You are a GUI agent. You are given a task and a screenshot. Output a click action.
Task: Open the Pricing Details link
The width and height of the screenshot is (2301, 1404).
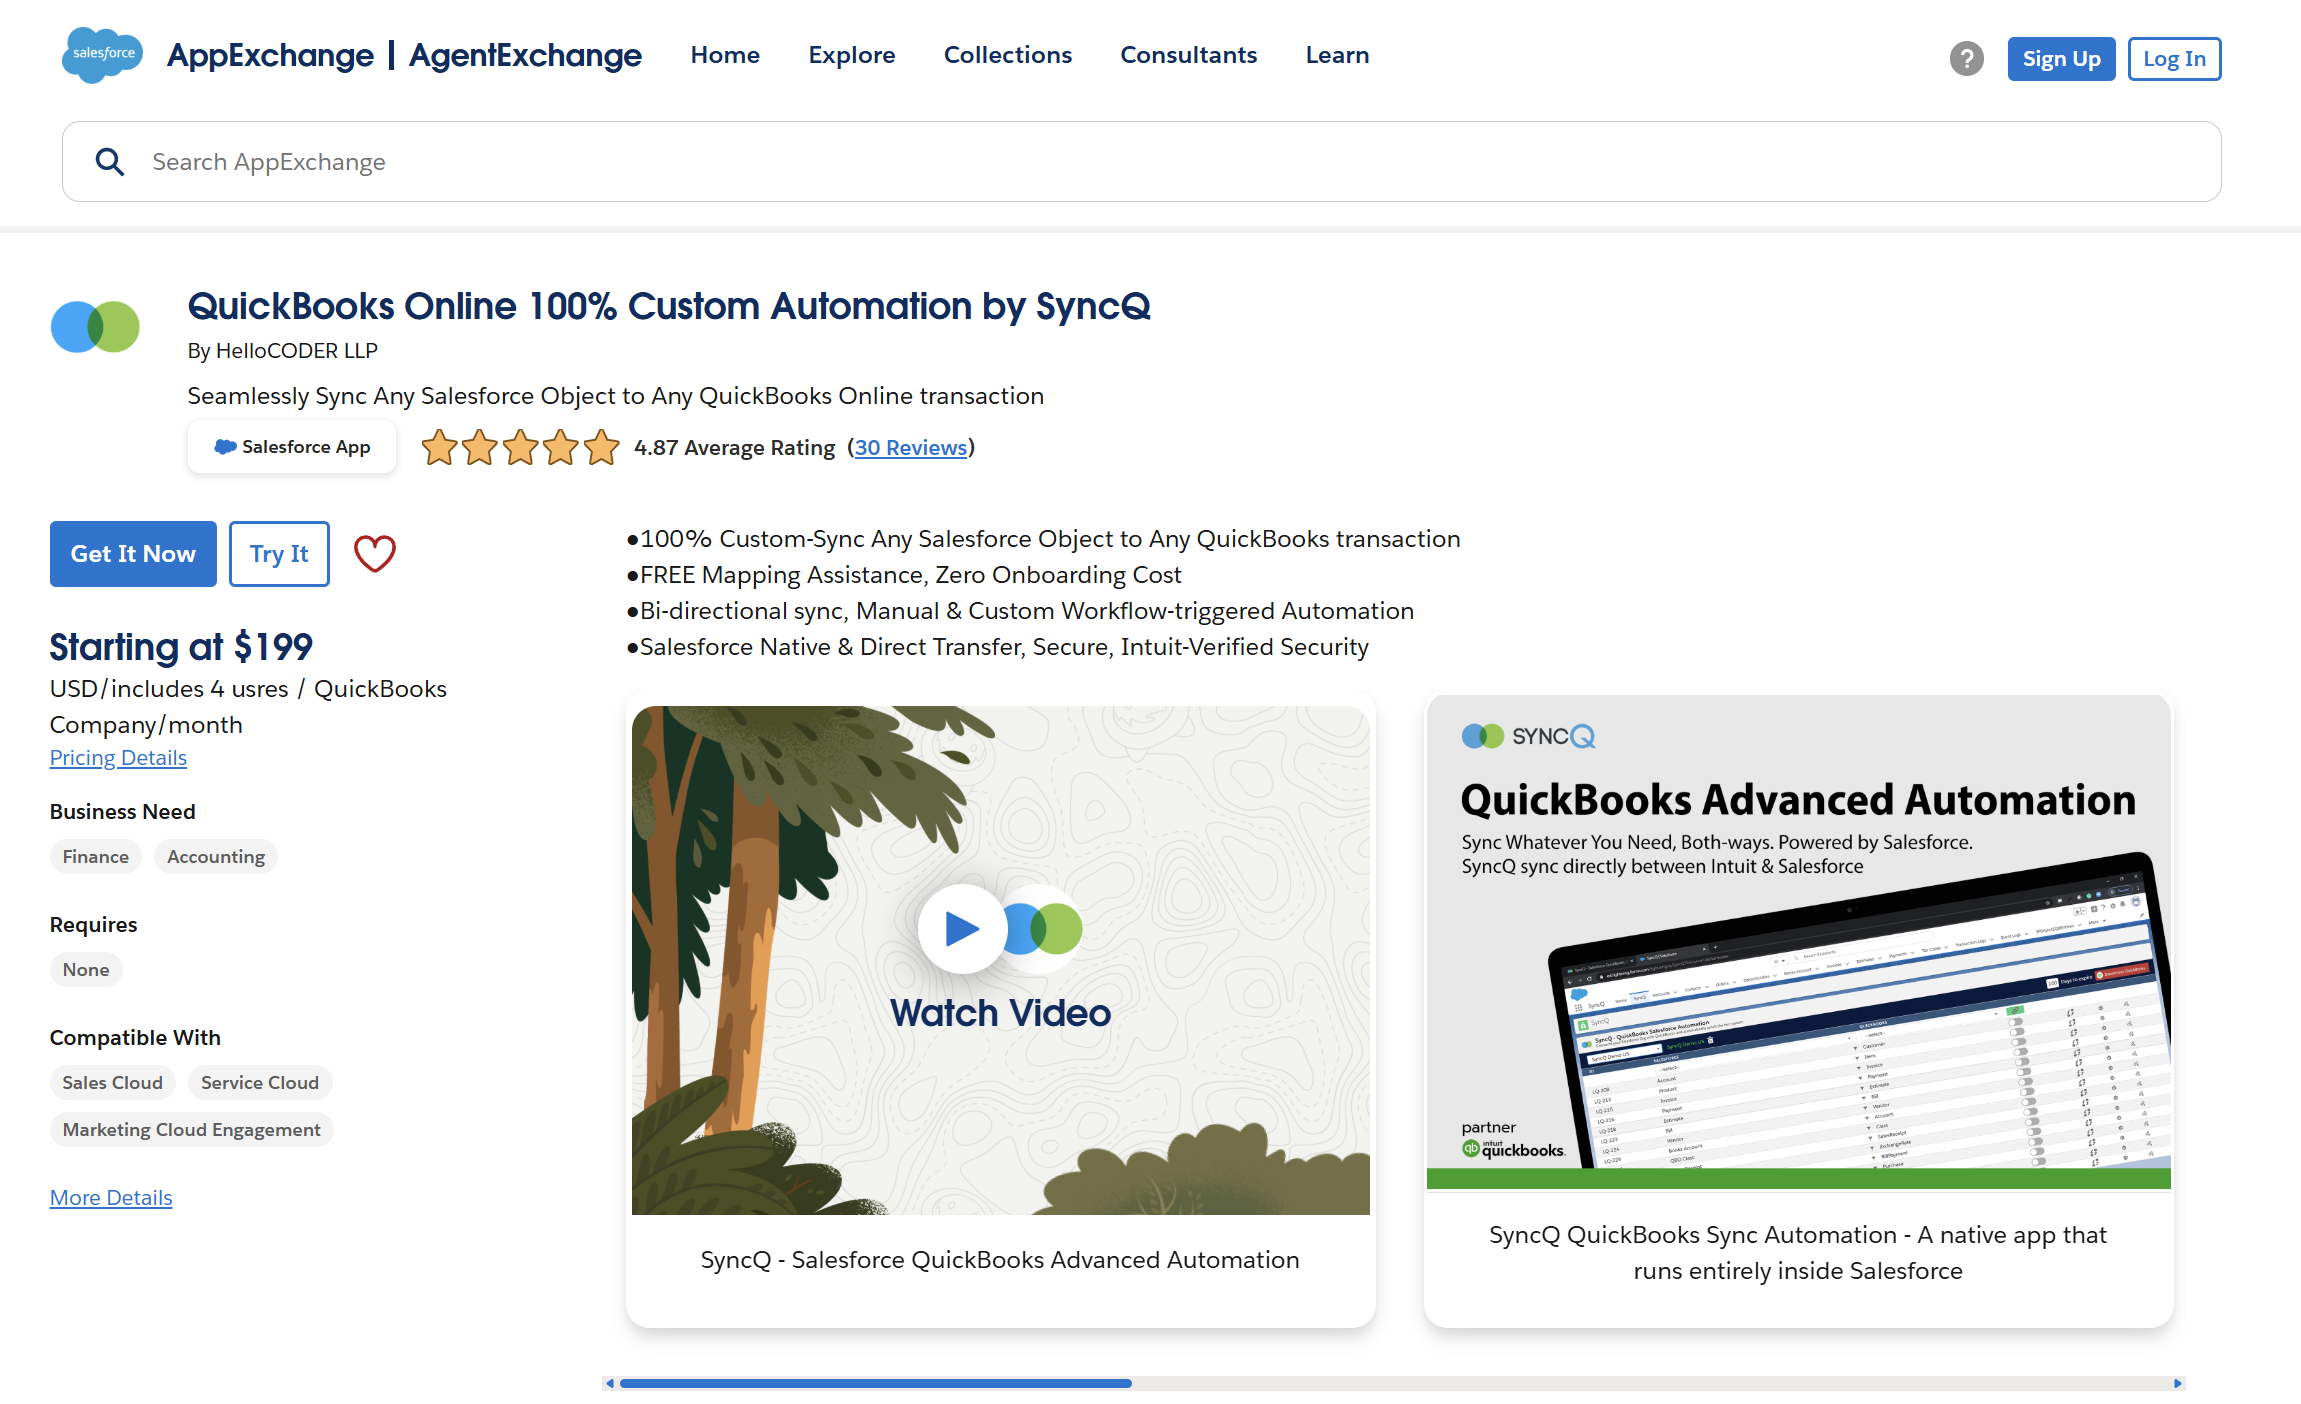coord(118,758)
